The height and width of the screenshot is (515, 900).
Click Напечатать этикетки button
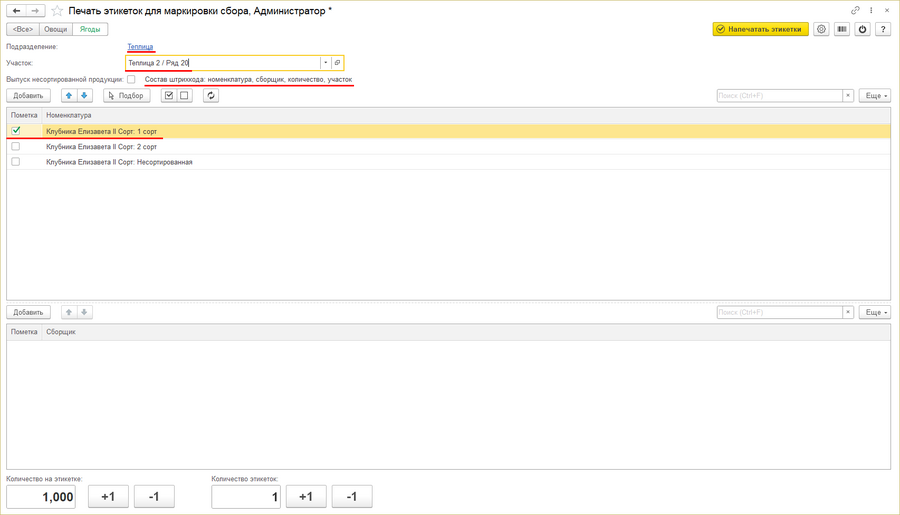[x=761, y=29]
